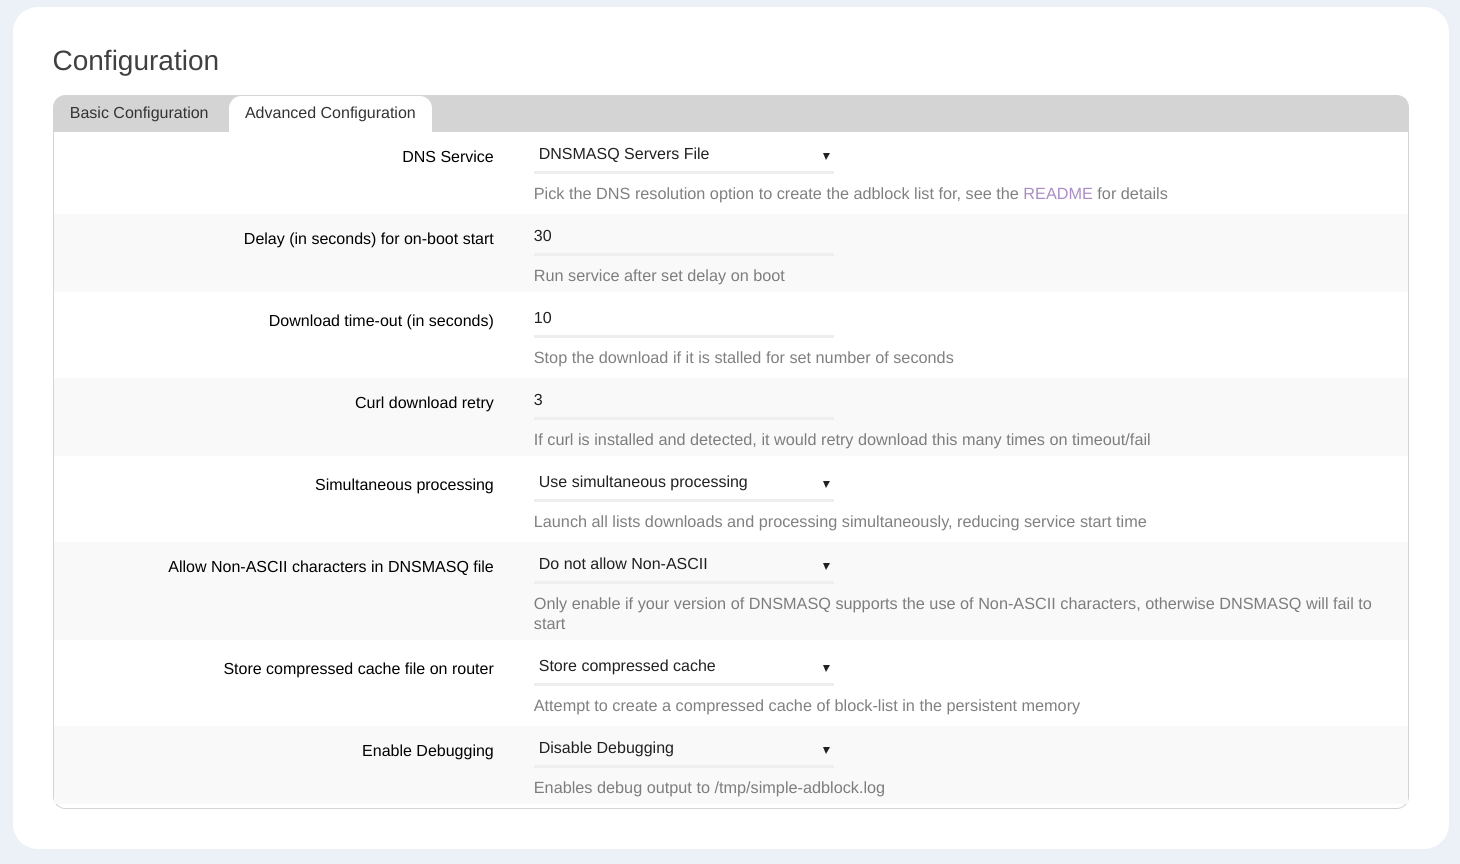Open the DNS Service dropdown
1460x864 pixels.
[683, 155]
